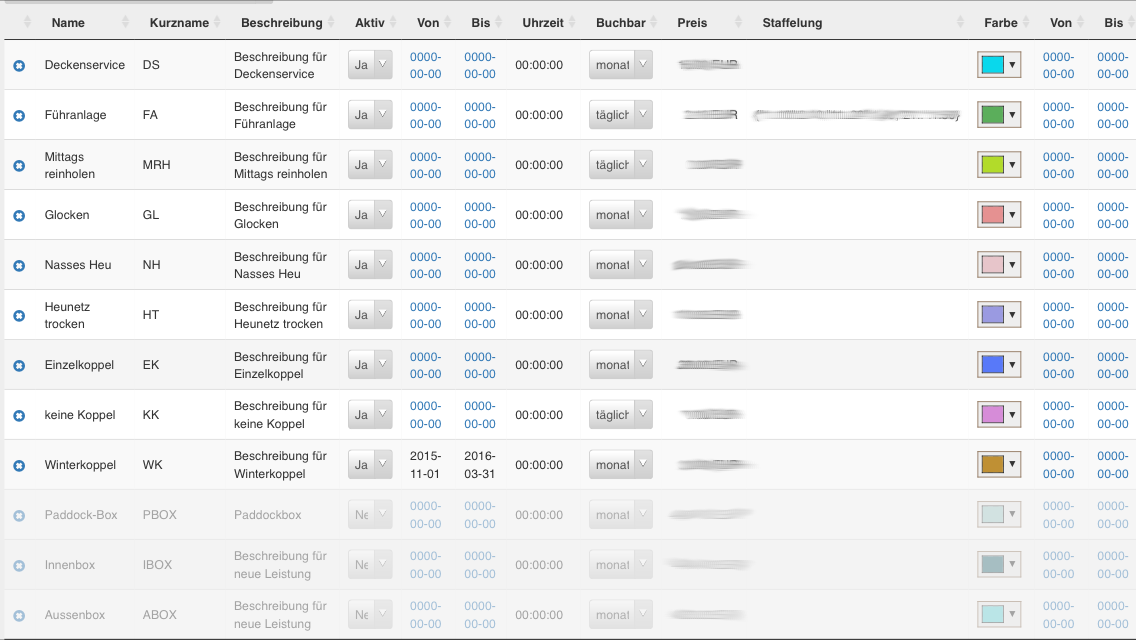This screenshot has height=640, width=1136.
Task: Click the 2015-11-01 Von date for Winterkoppel
Action: (x=425, y=465)
